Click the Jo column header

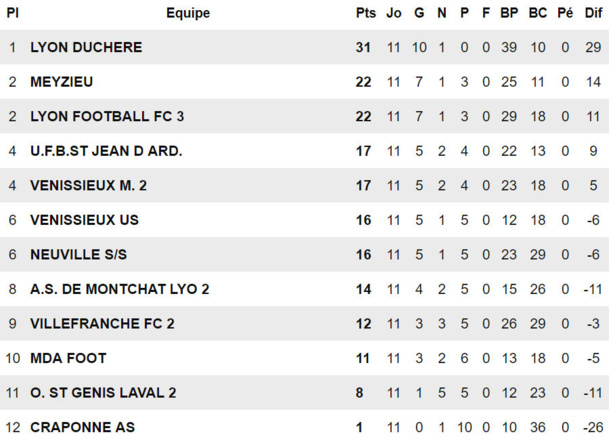(394, 13)
